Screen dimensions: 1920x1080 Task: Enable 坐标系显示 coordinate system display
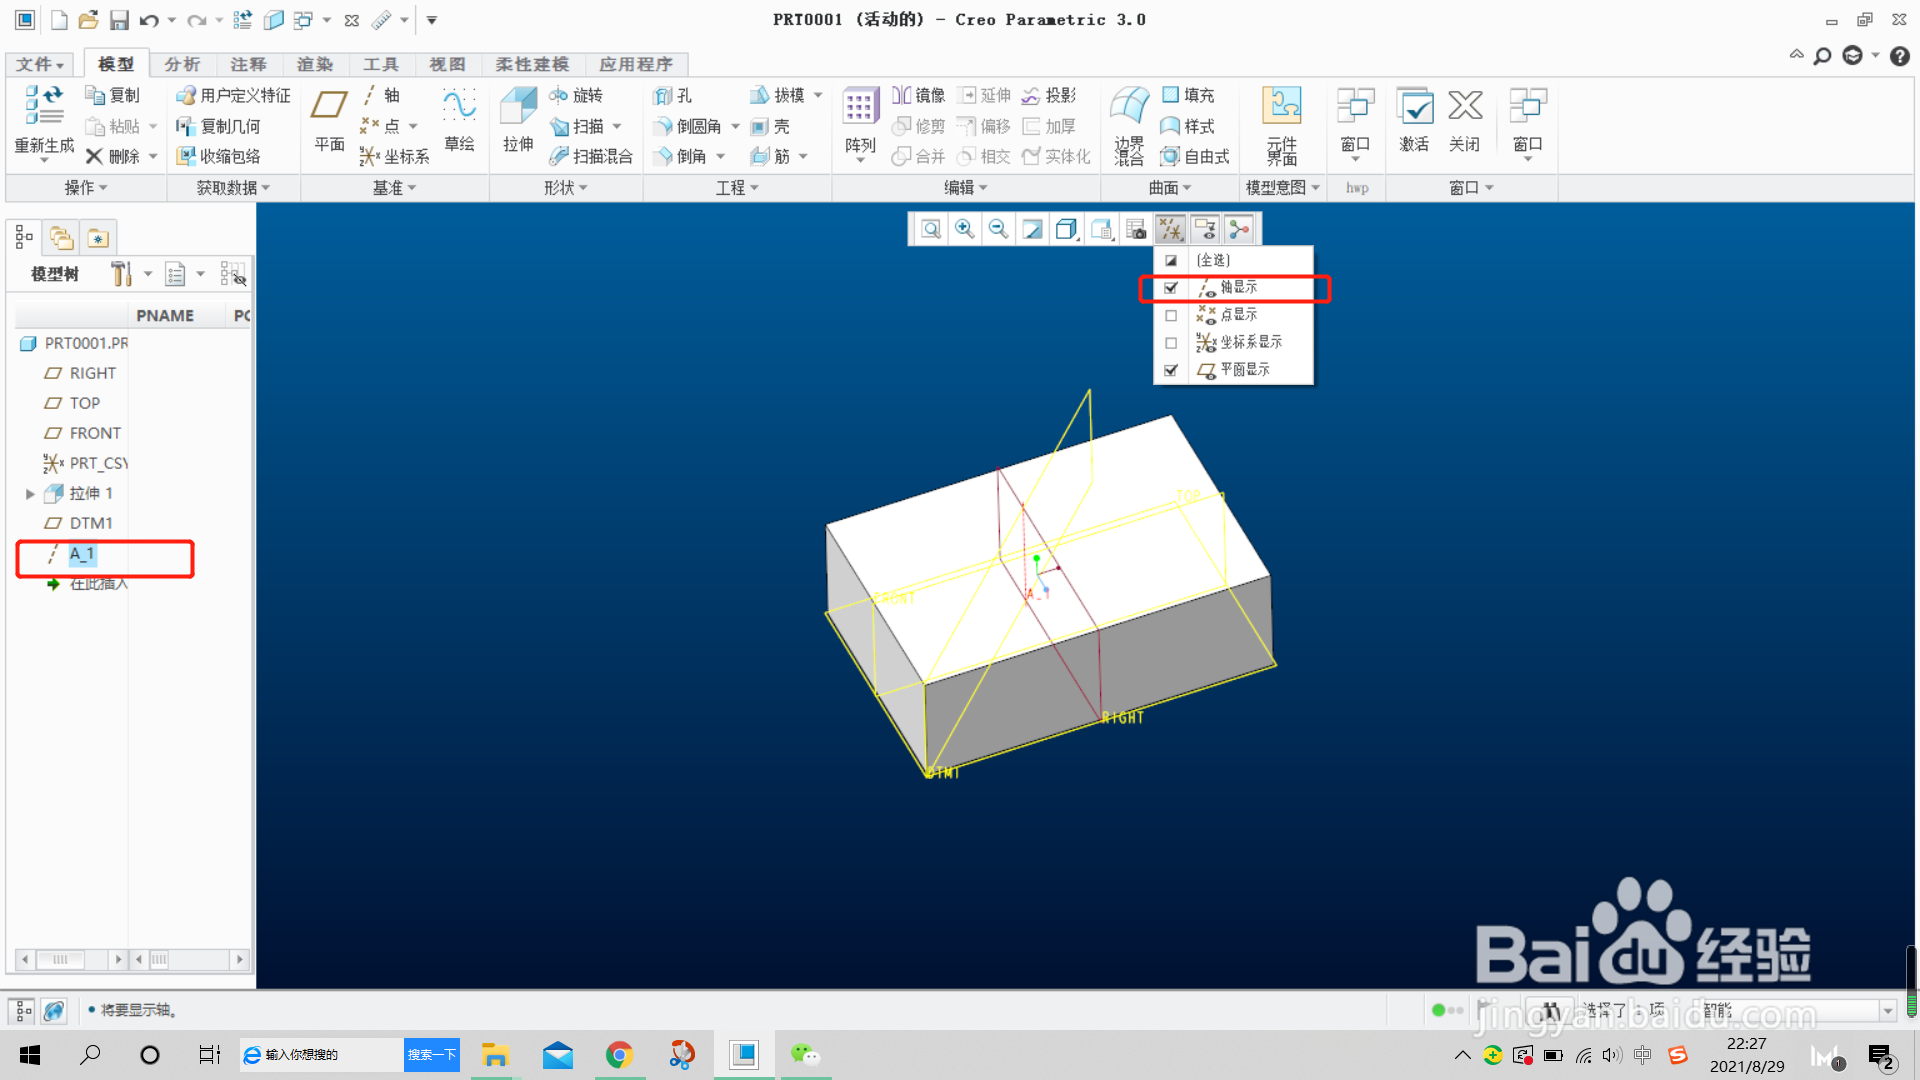pyautogui.click(x=1171, y=343)
